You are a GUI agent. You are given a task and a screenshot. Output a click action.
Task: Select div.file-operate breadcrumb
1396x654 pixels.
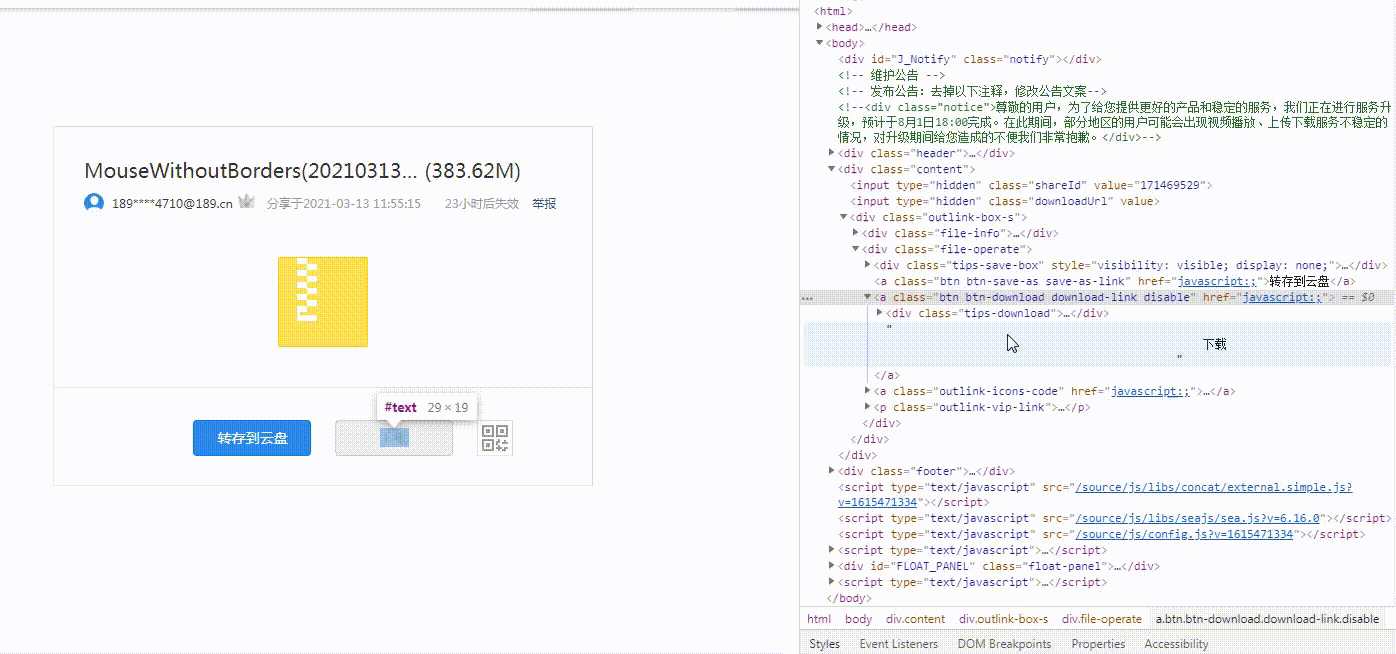click(x=1101, y=619)
